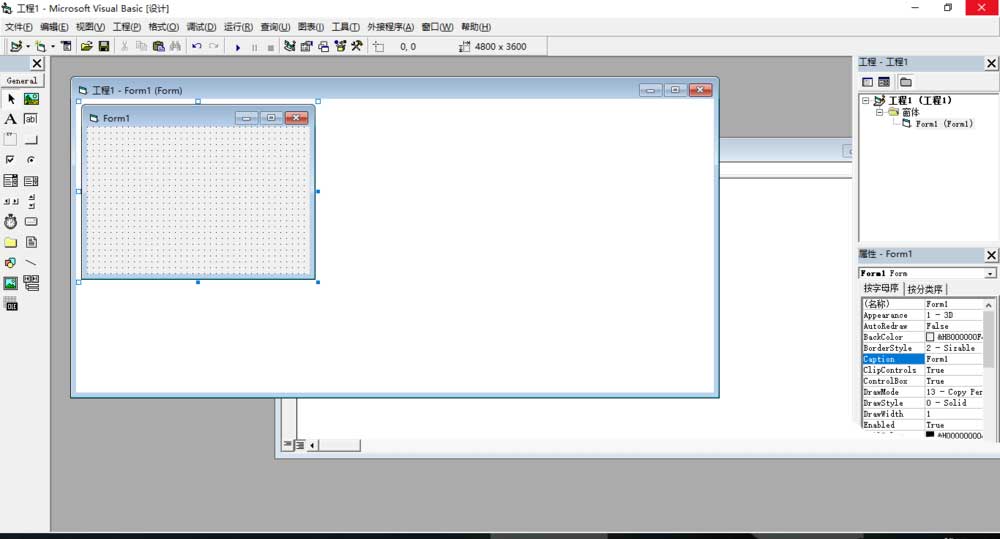
Task: Click View Object in the project panel
Action: pyautogui.click(x=884, y=82)
